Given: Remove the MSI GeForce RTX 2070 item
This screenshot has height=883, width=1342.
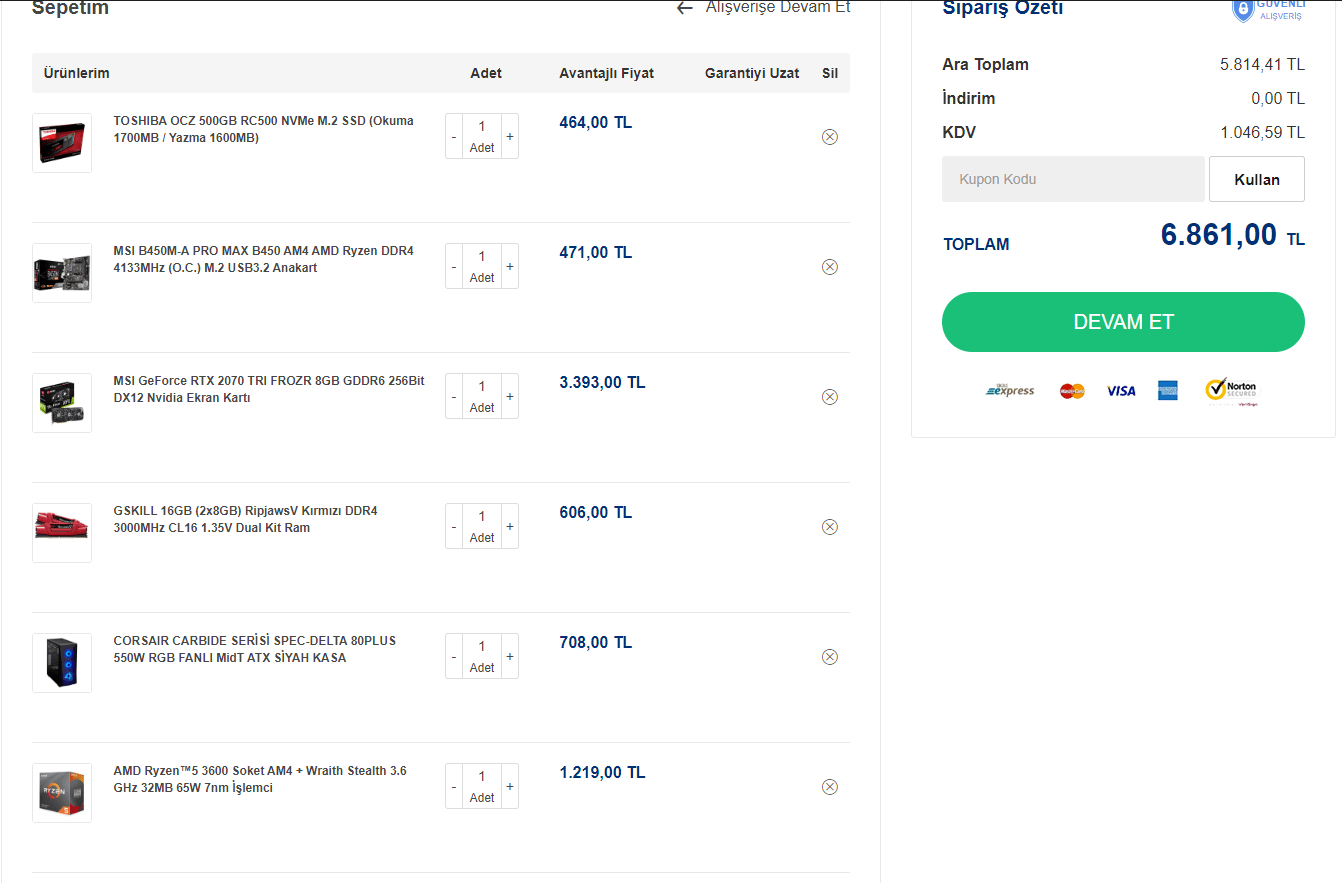Looking at the screenshot, I should pyautogui.click(x=829, y=397).
